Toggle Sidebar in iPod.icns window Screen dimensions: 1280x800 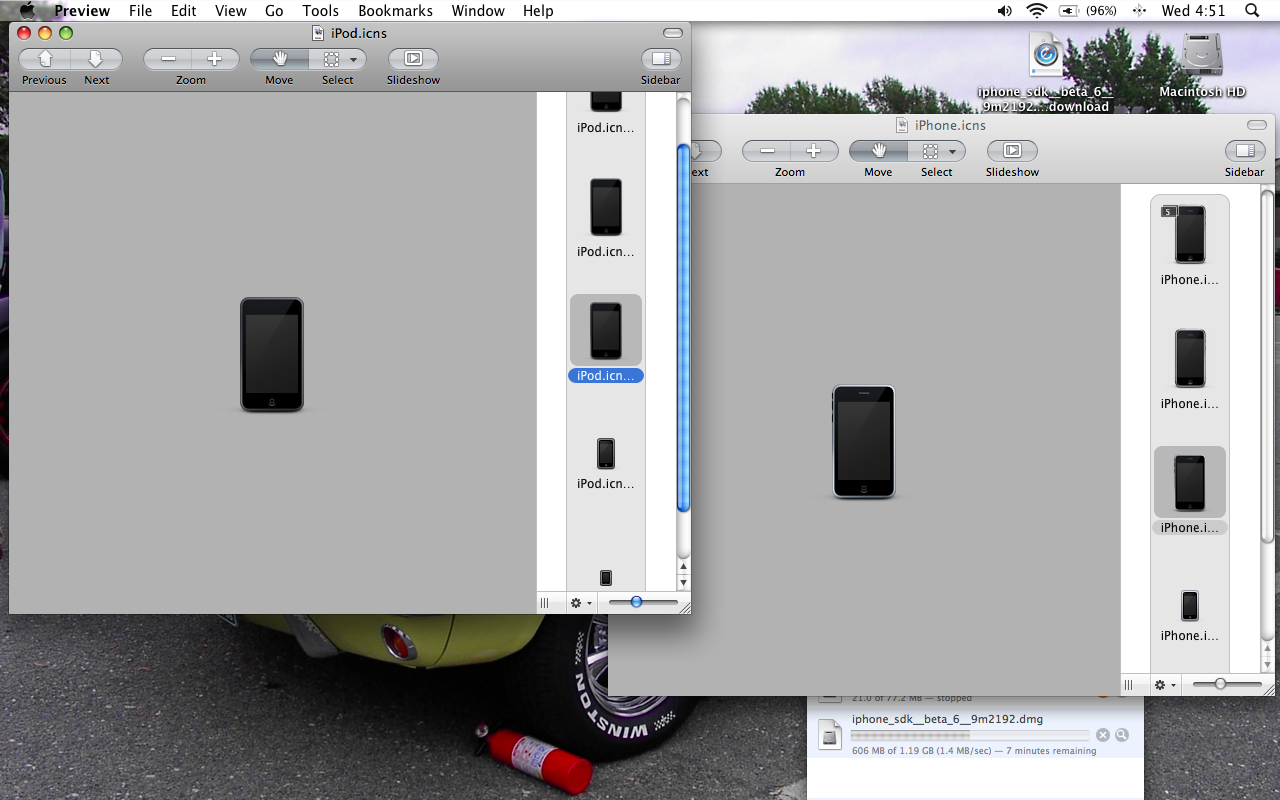(660, 59)
